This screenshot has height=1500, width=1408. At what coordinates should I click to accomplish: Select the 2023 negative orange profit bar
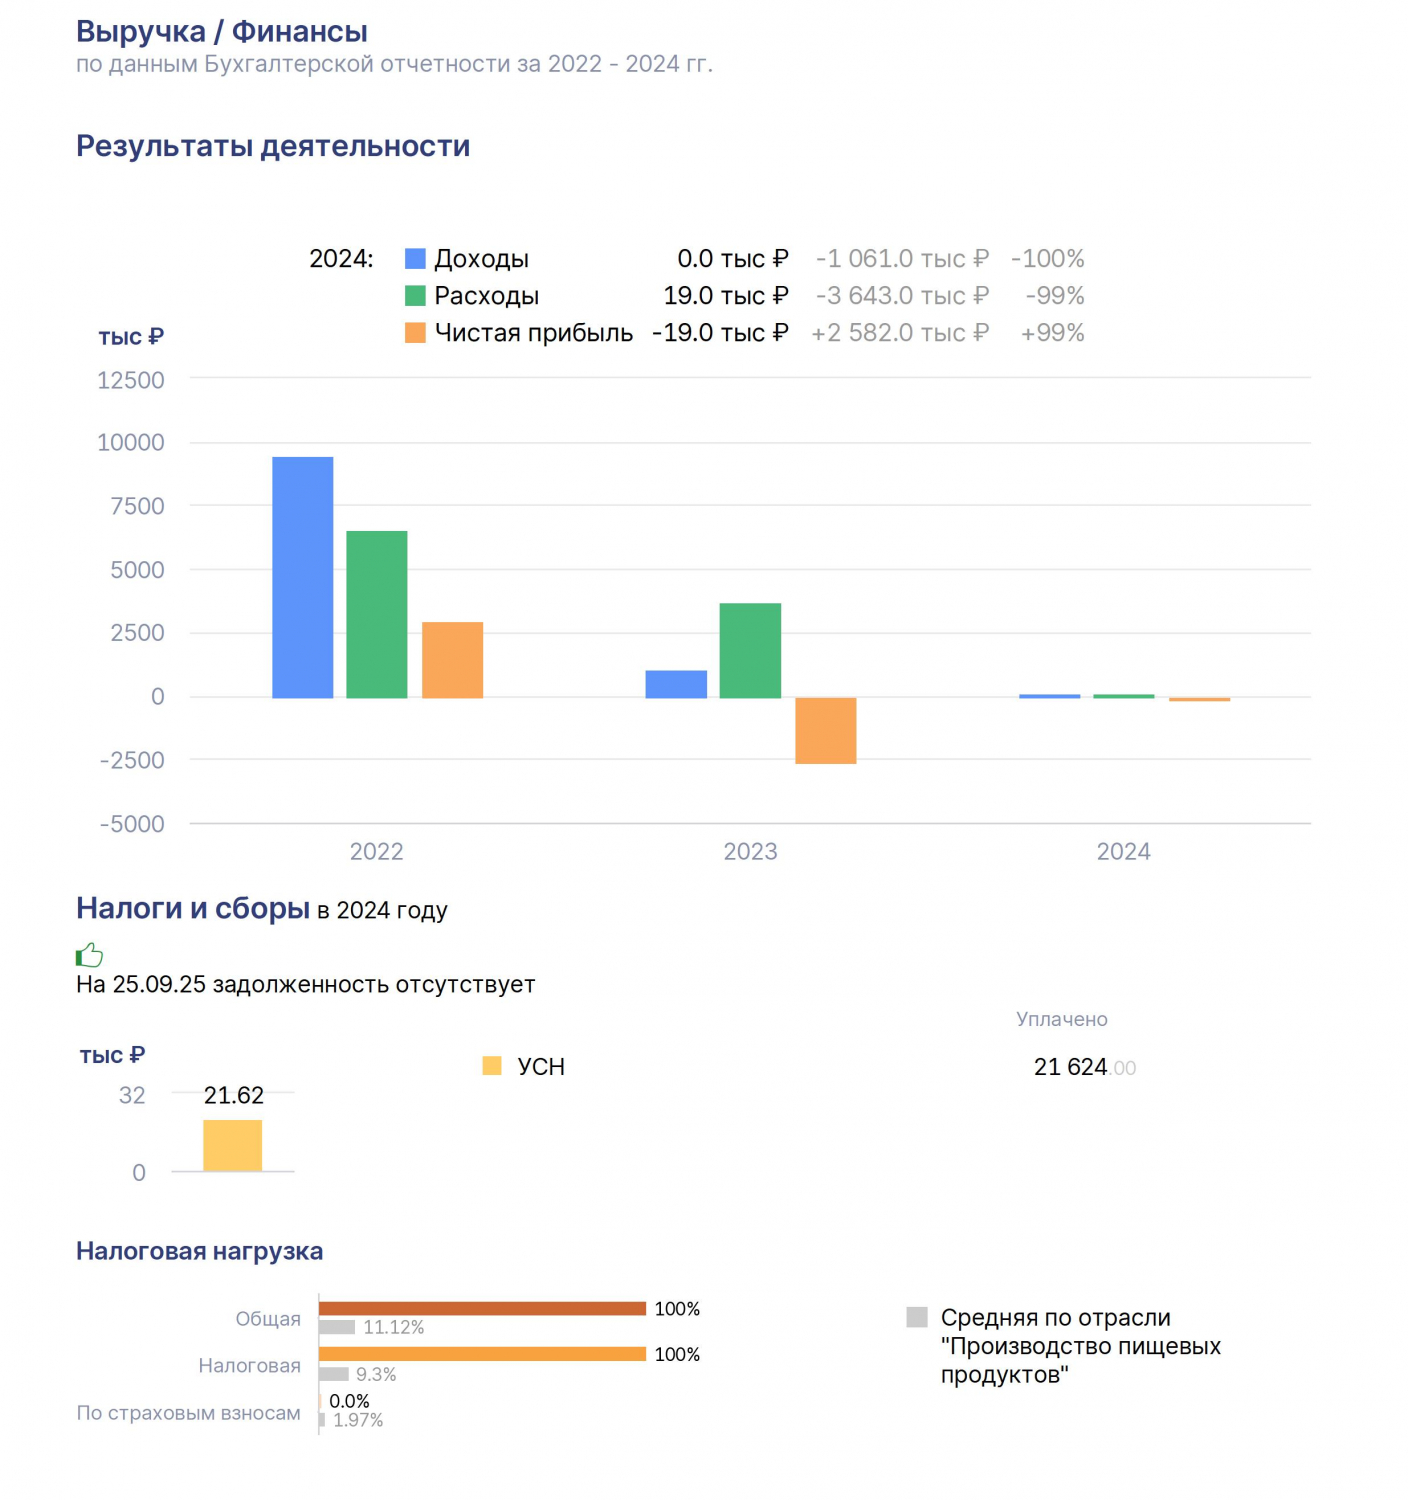[826, 731]
